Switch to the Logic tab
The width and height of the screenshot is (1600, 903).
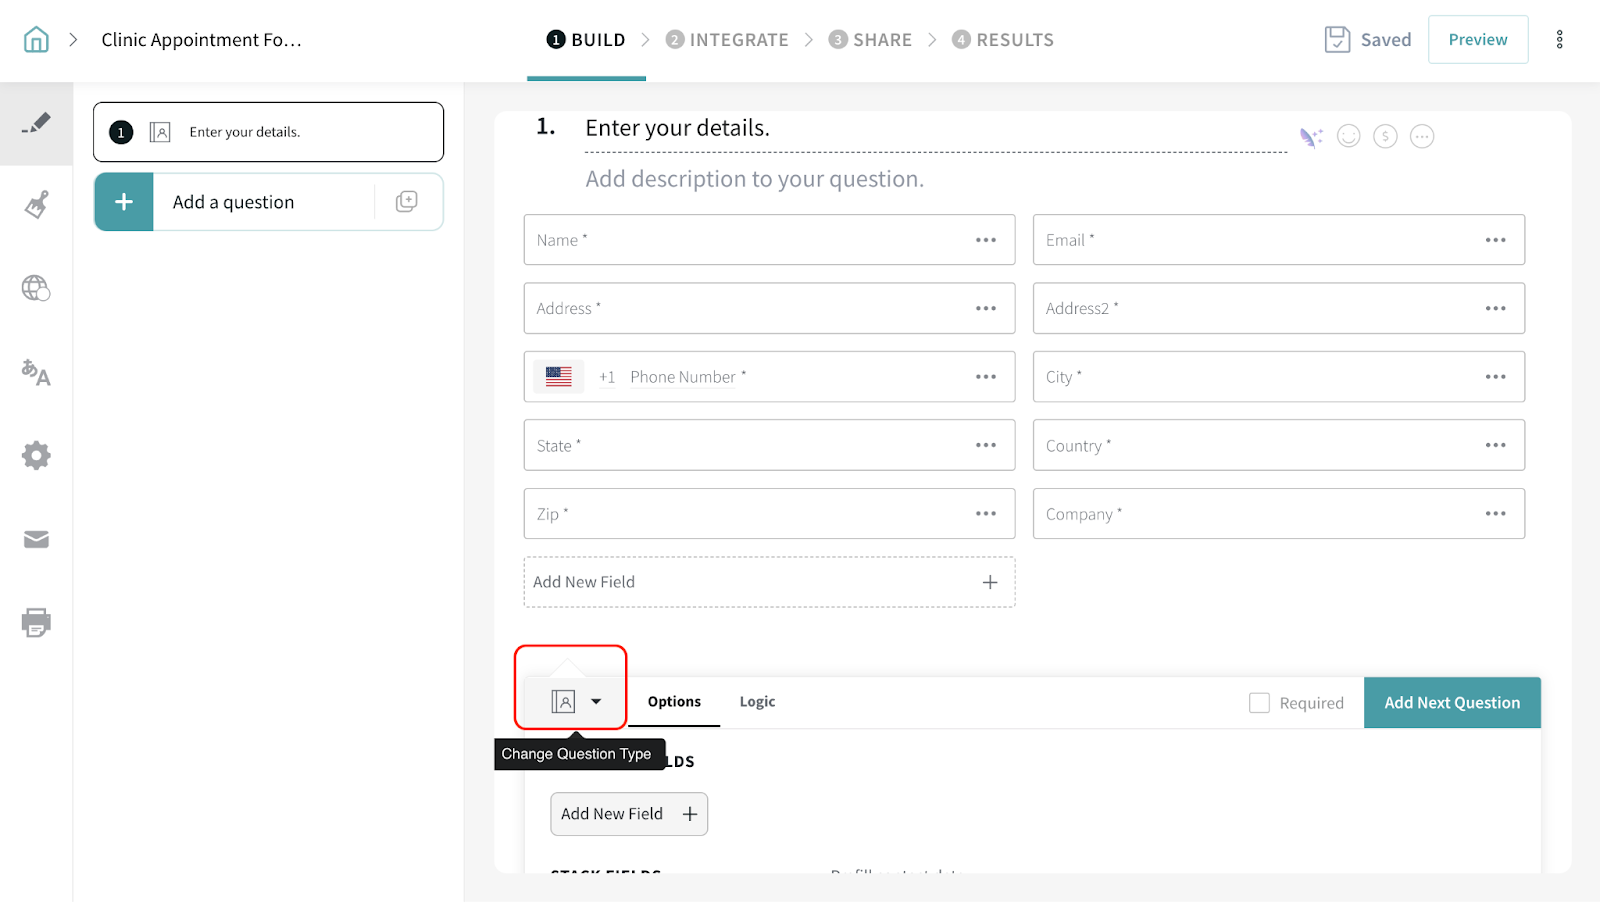(x=757, y=702)
